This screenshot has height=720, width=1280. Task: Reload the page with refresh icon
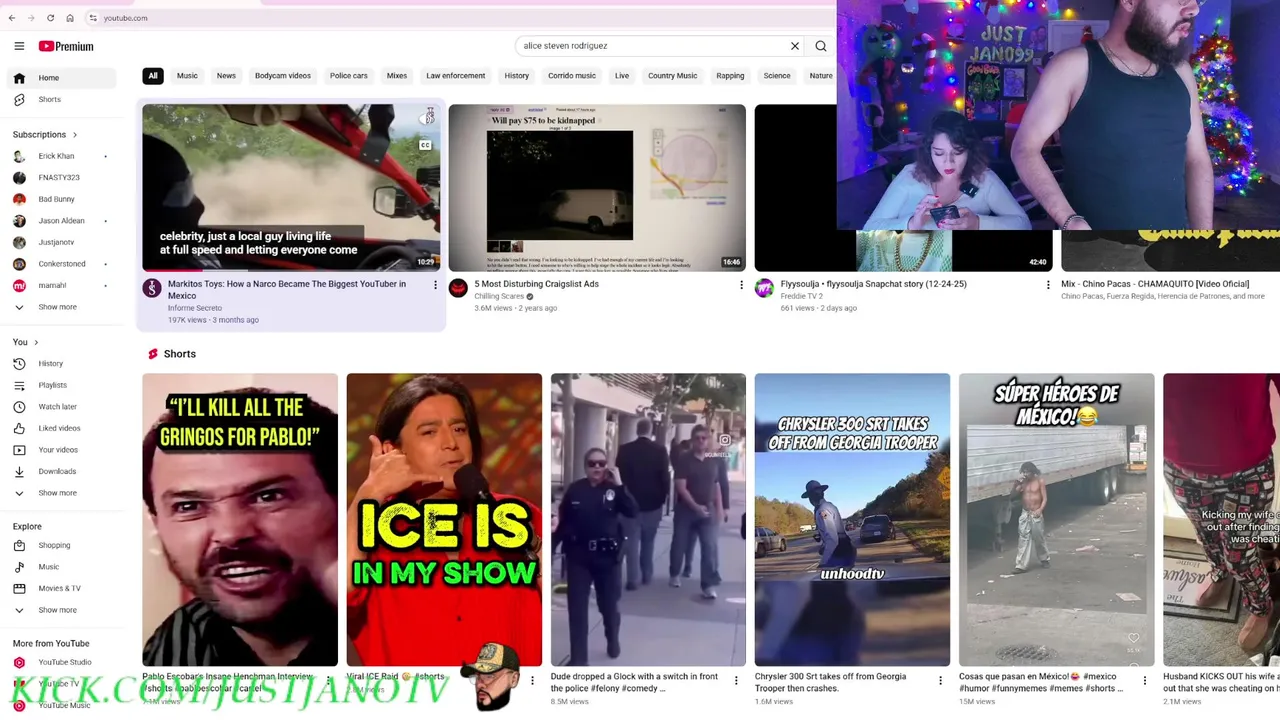coord(50,18)
